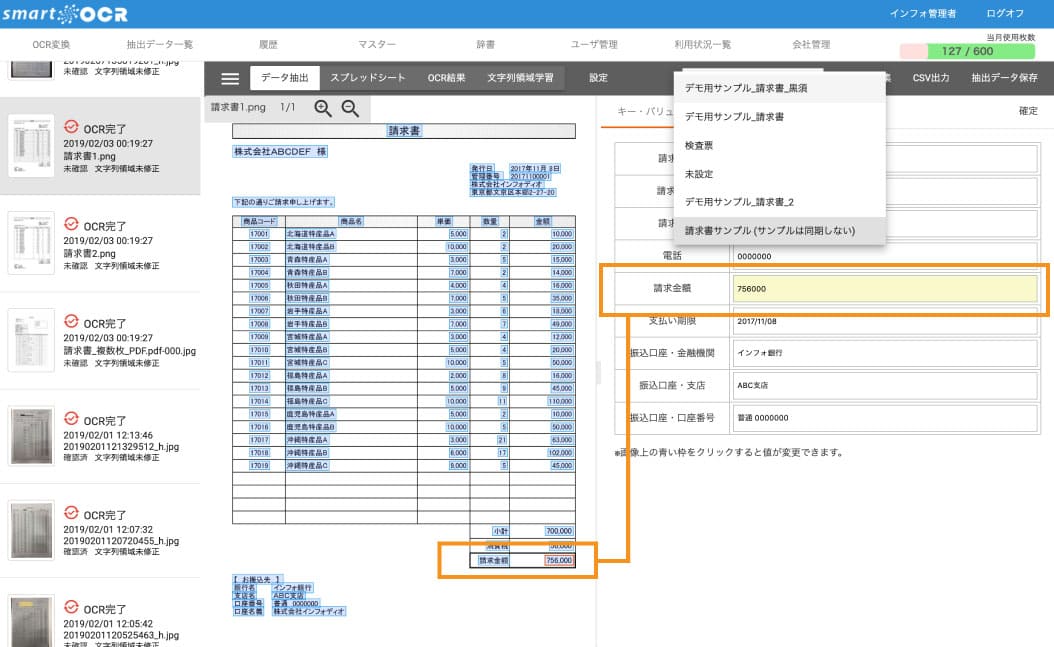Click the smart OCR logo
The image size is (1054, 647).
65,14
